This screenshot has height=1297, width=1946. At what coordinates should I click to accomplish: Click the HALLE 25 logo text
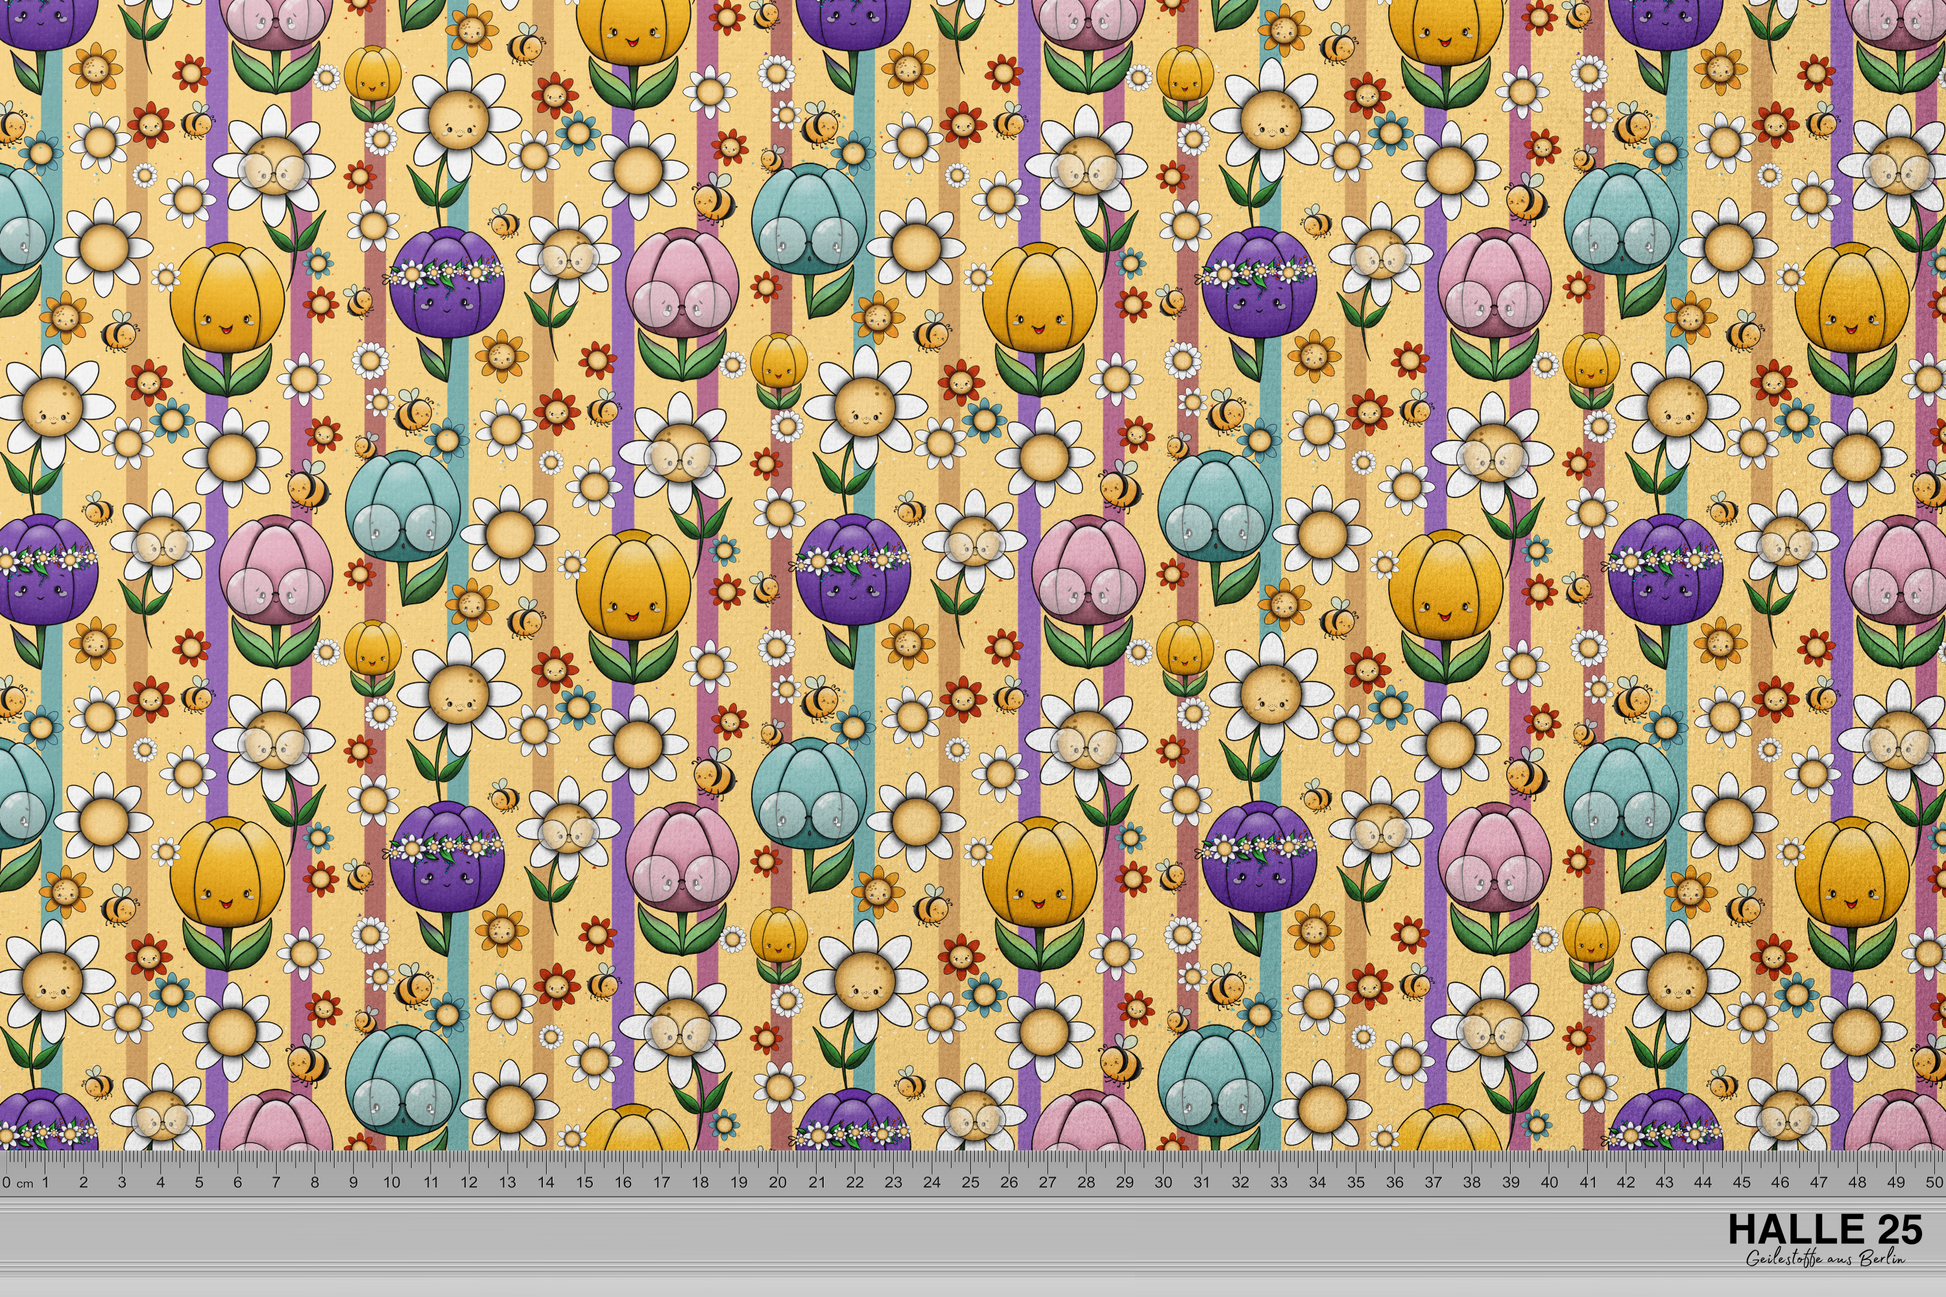[1825, 1229]
